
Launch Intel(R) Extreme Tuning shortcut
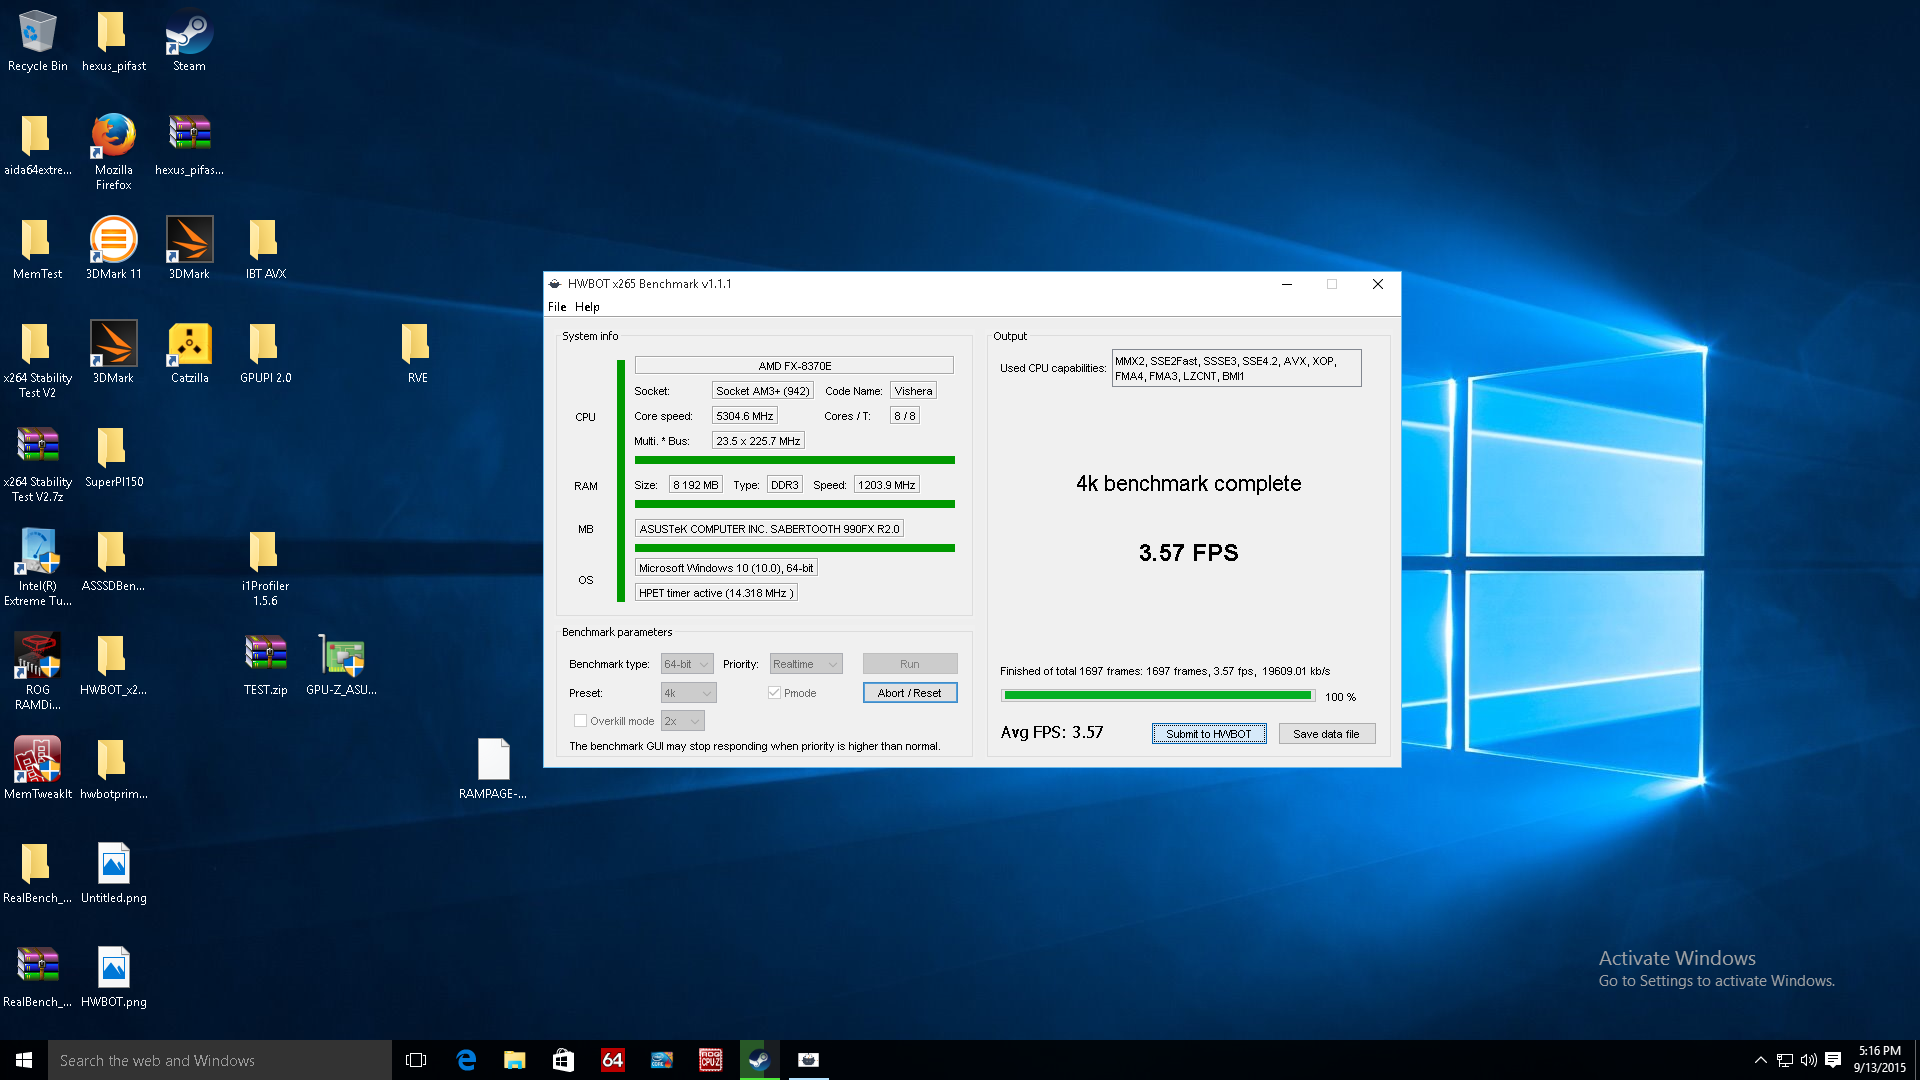coord(37,567)
